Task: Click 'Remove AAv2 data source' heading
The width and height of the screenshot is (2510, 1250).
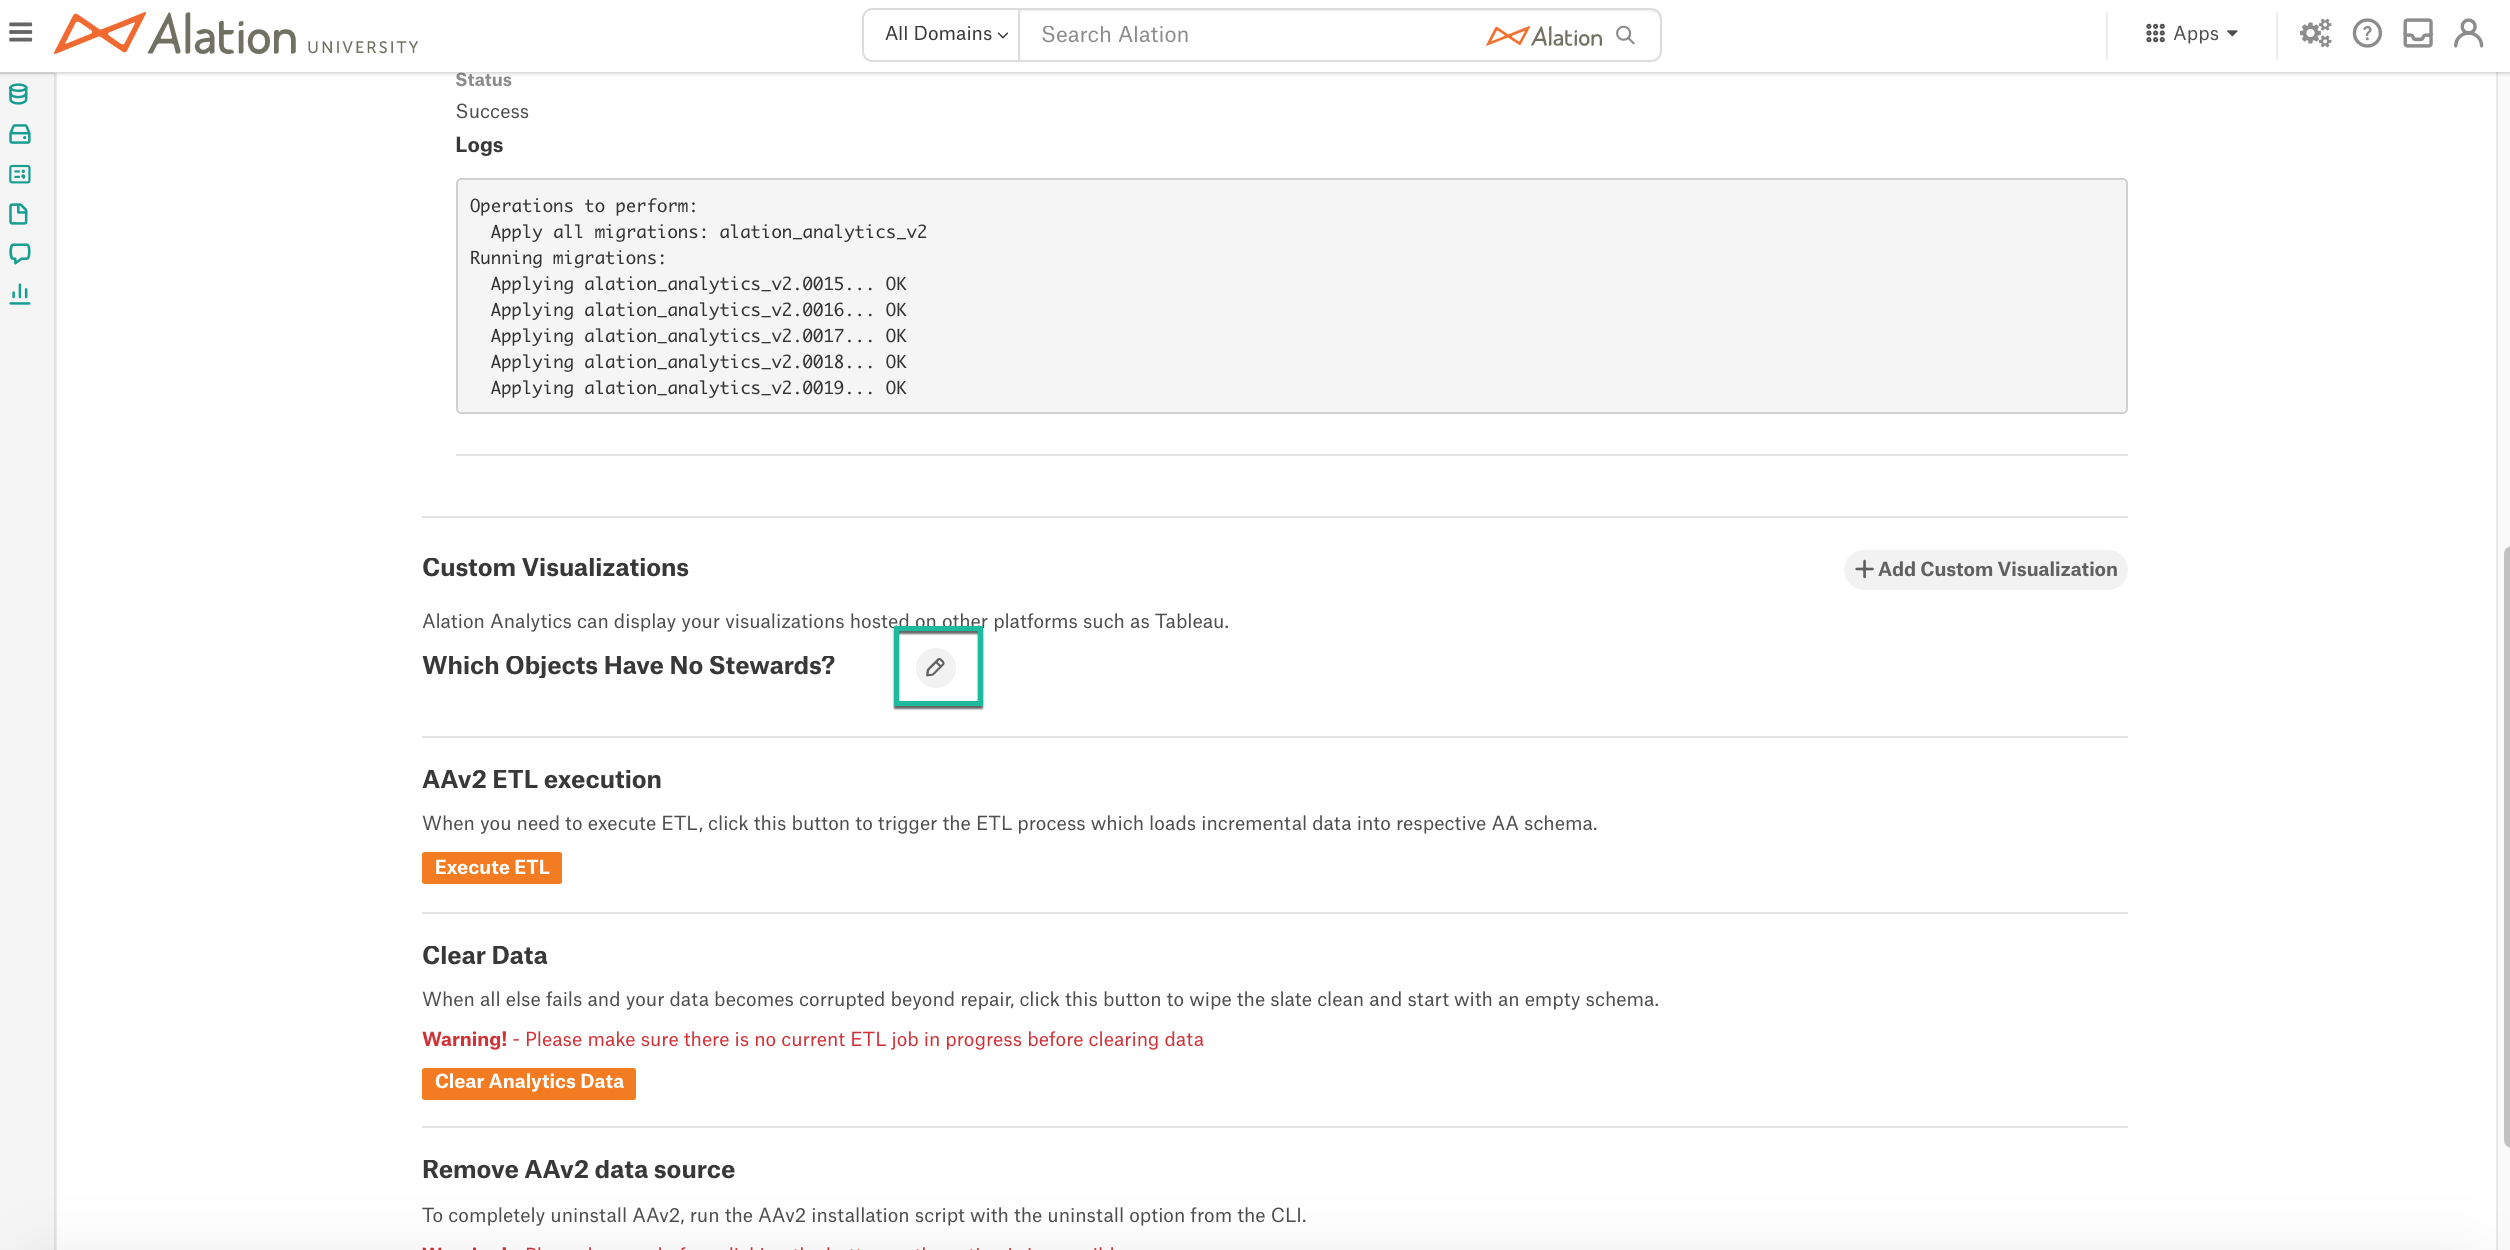Action: [x=578, y=1169]
